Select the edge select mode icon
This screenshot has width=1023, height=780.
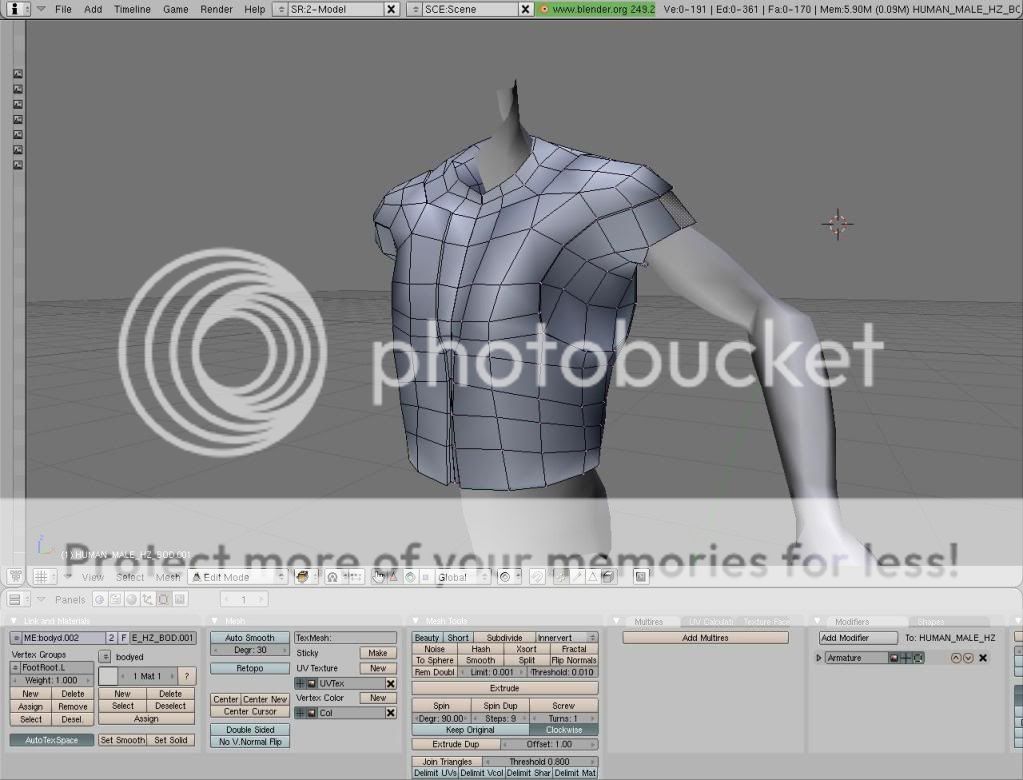point(578,577)
